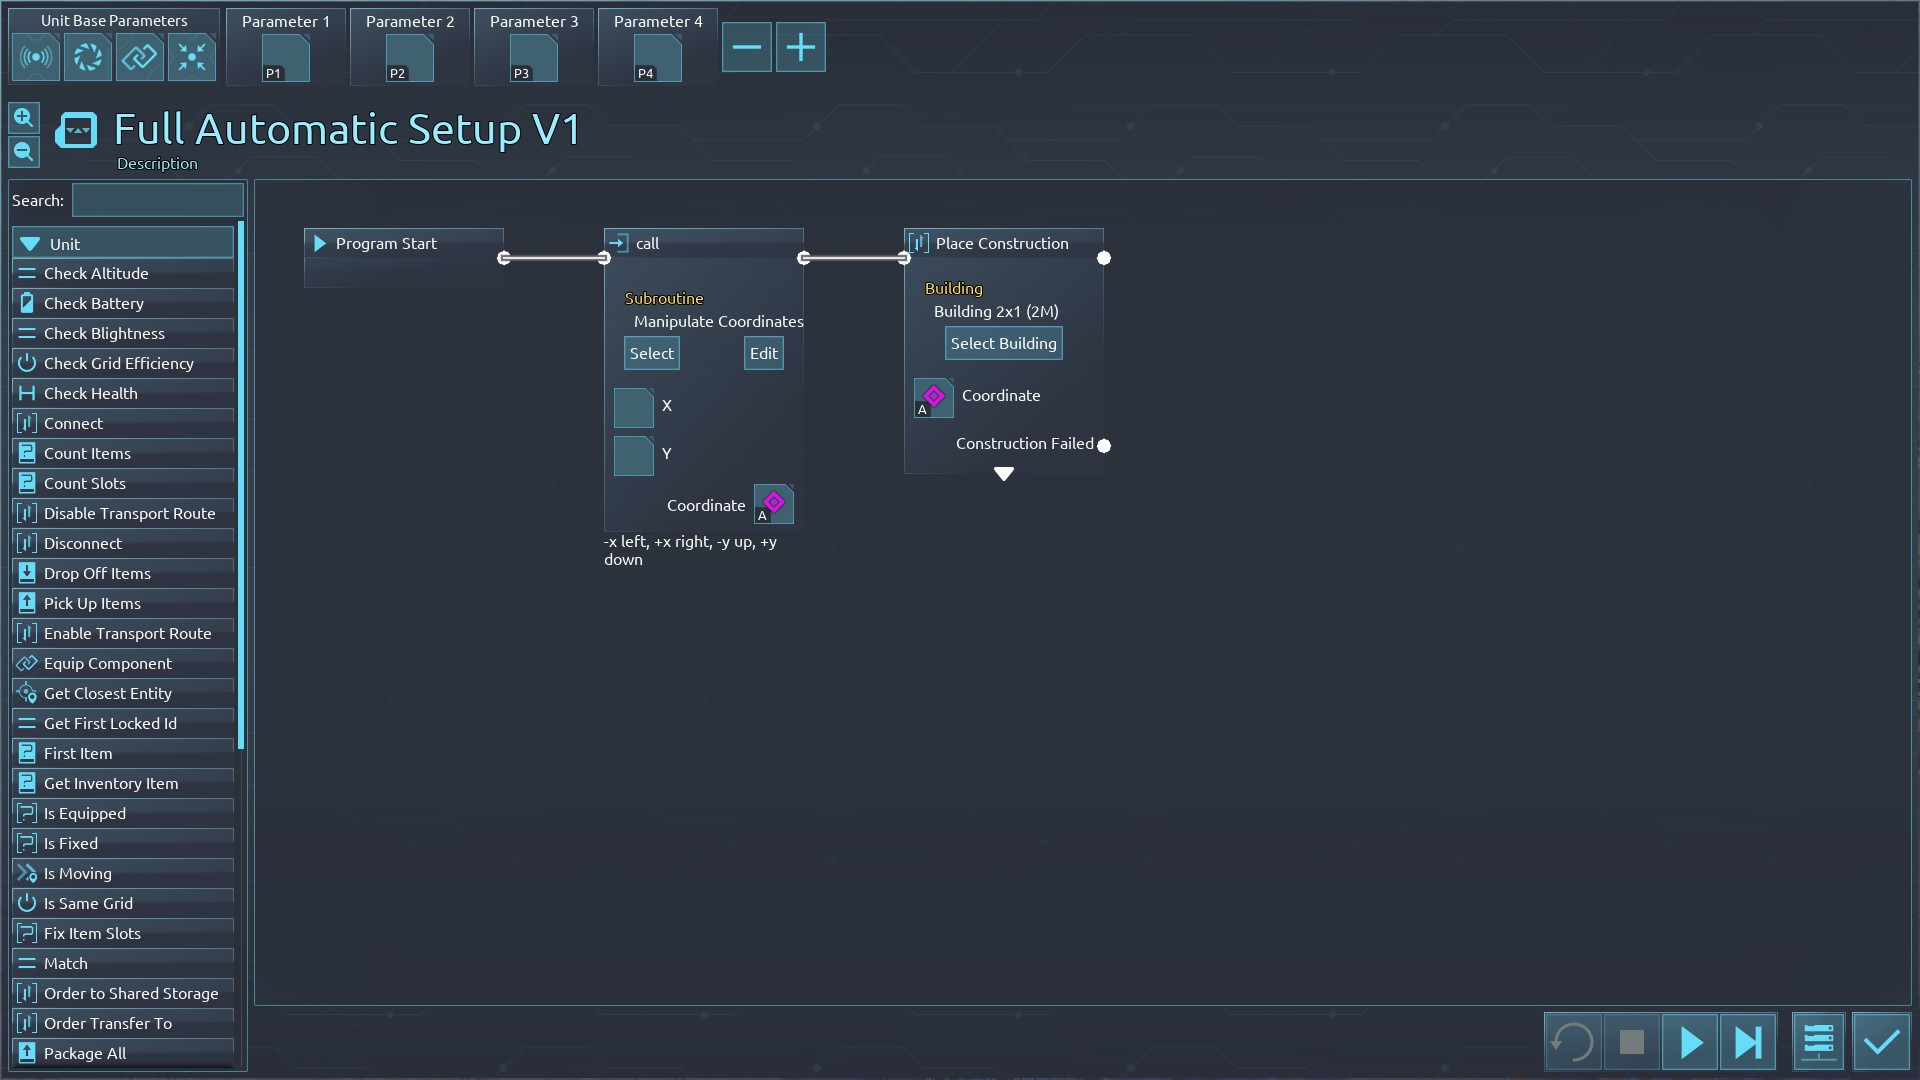Expand the Place Construction node arrow
The image size is (1920, 1080).
[x=1004, y=474]
